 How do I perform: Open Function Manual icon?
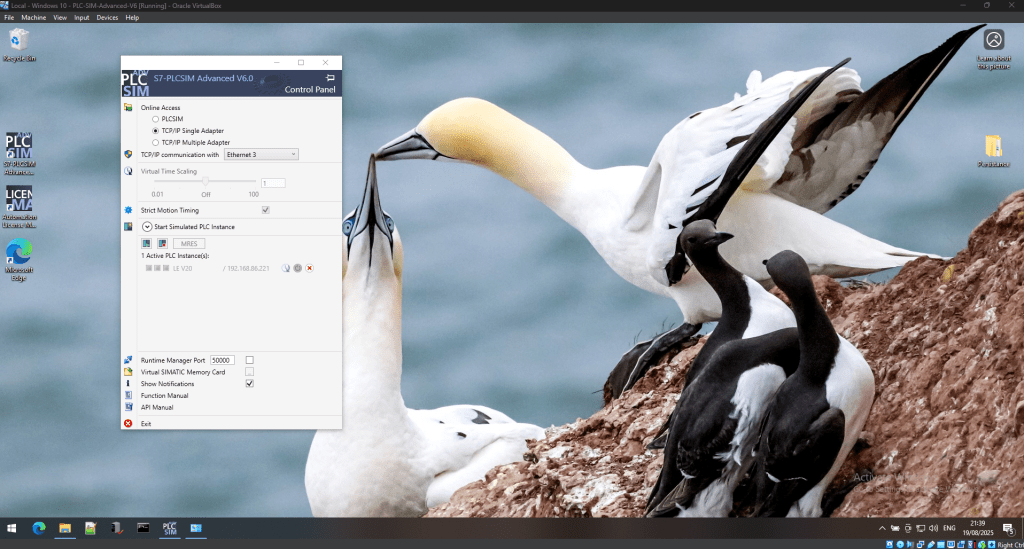(x=128, y=396)
